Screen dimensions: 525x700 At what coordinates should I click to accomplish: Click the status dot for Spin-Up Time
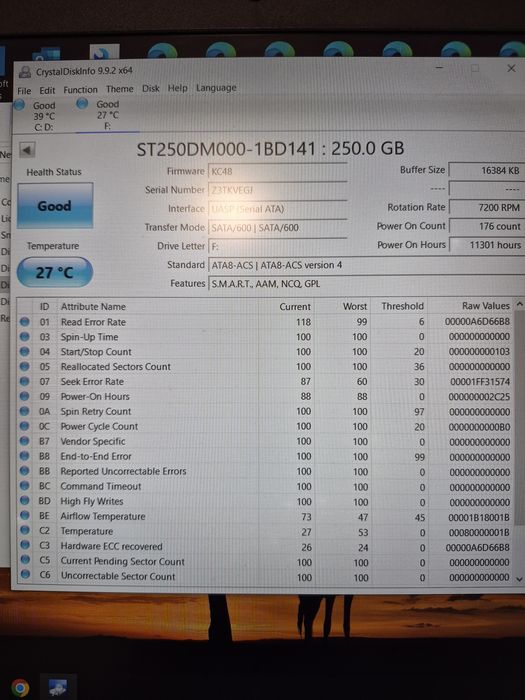(x=25, y=336)
